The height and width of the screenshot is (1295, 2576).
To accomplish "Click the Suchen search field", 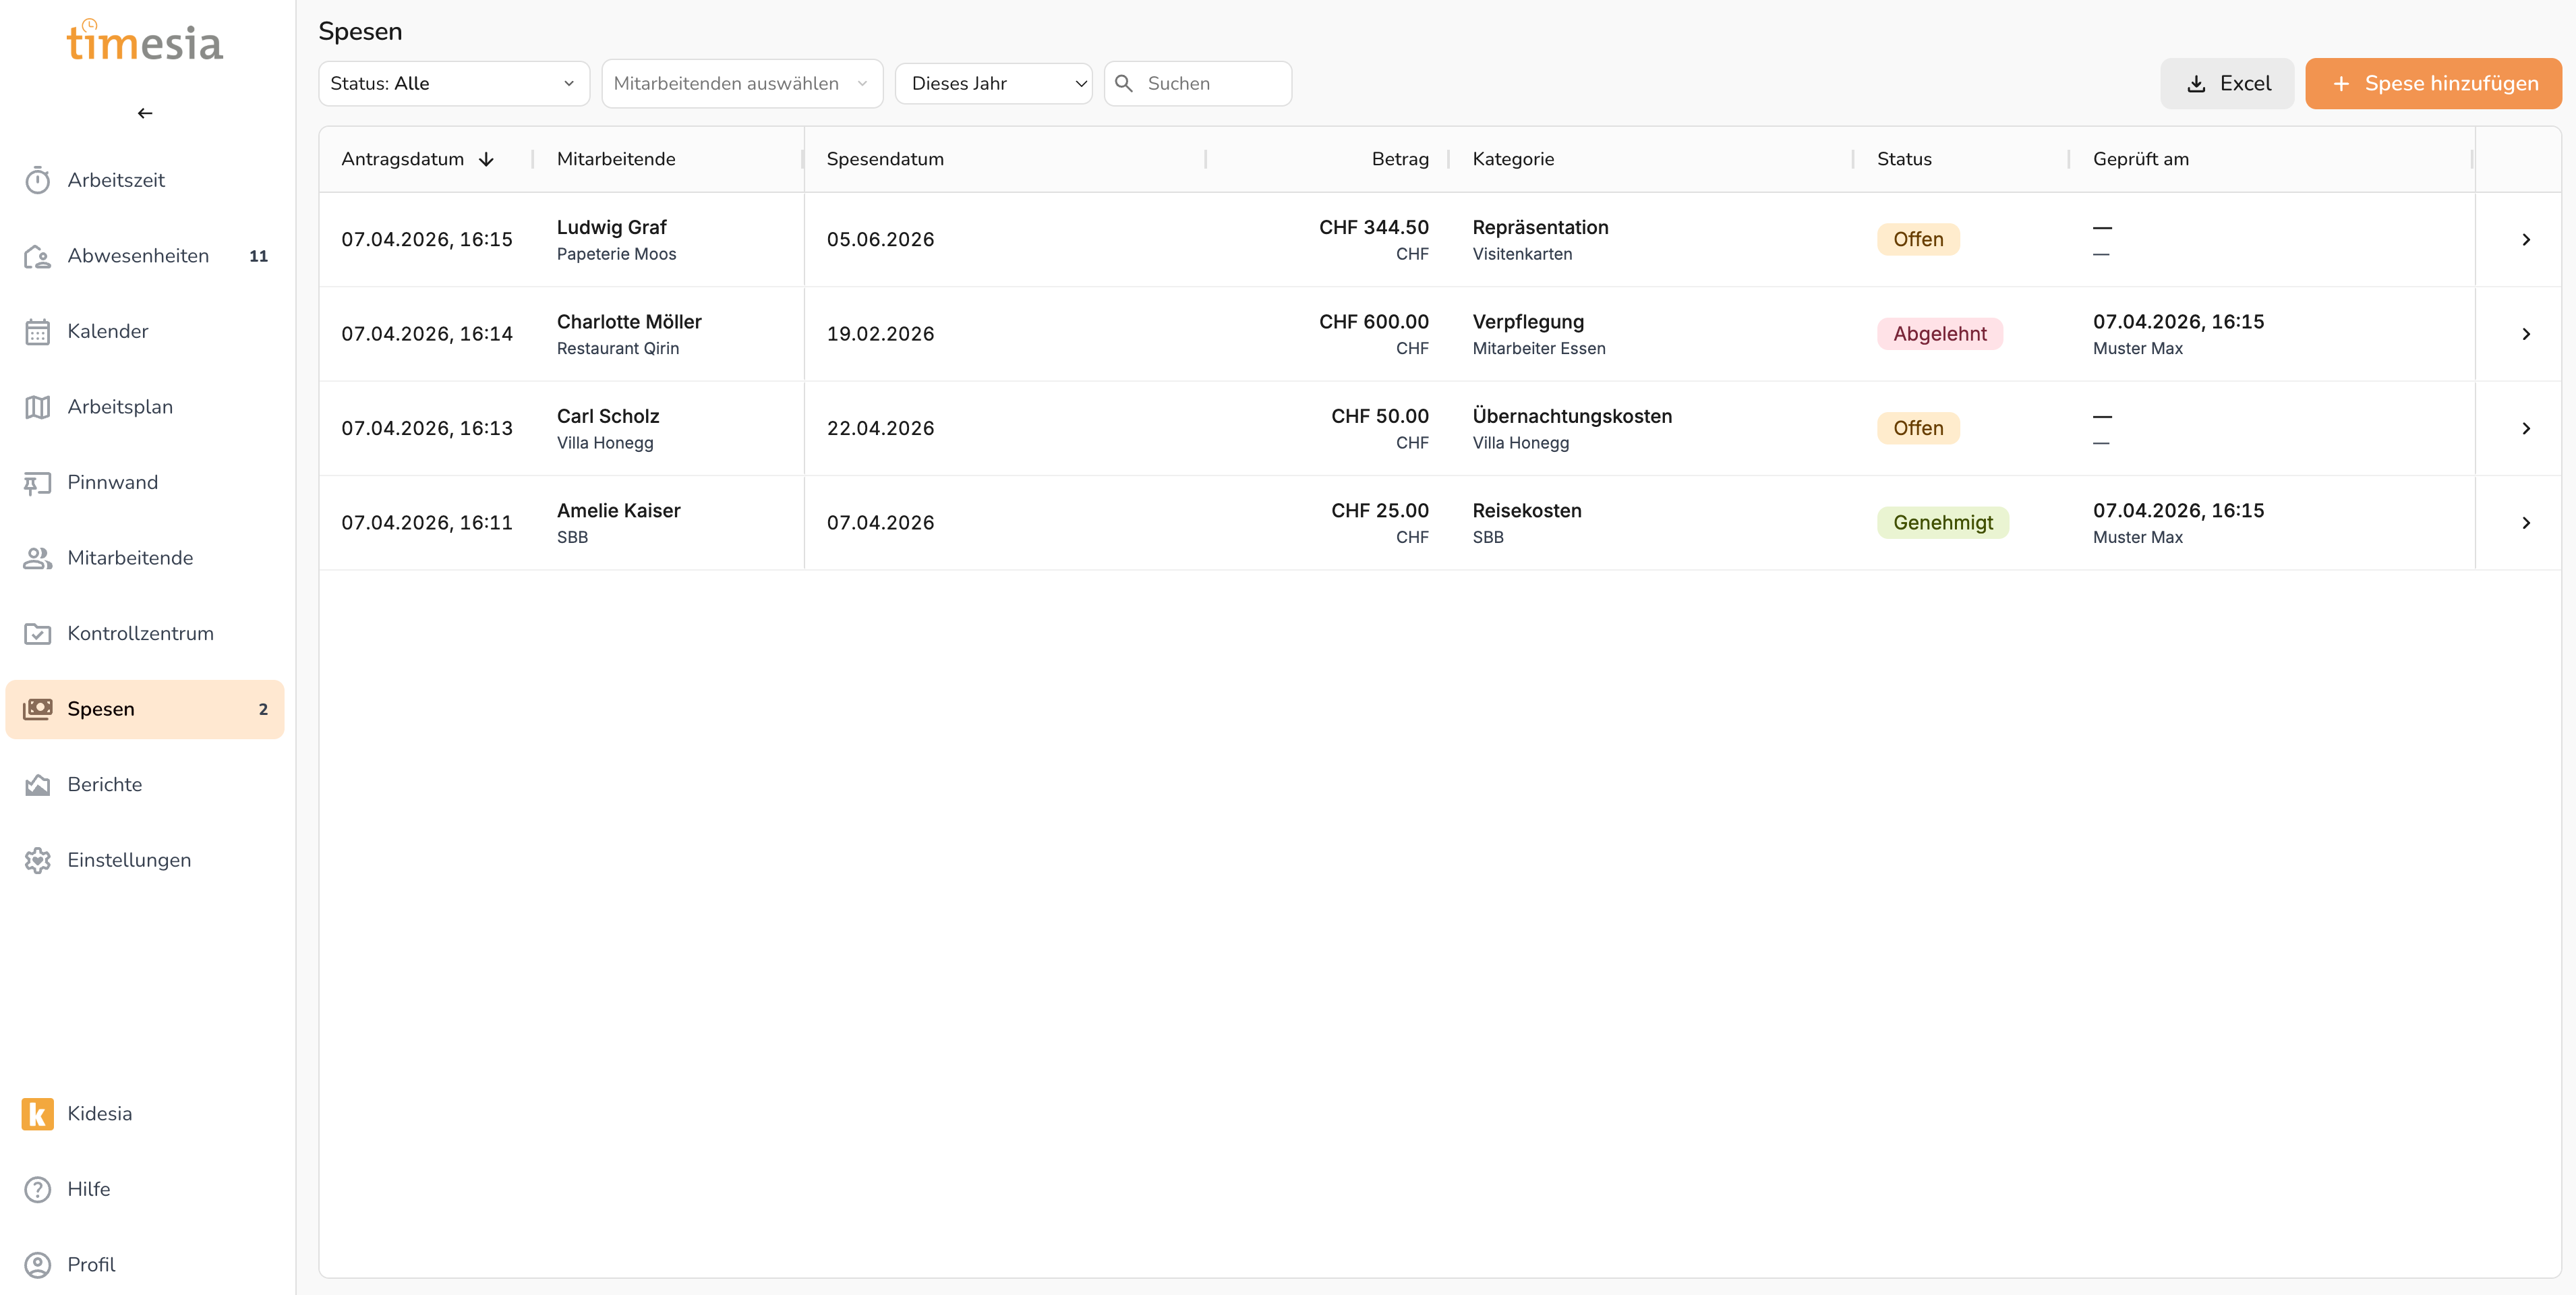I will (1211, 83).
